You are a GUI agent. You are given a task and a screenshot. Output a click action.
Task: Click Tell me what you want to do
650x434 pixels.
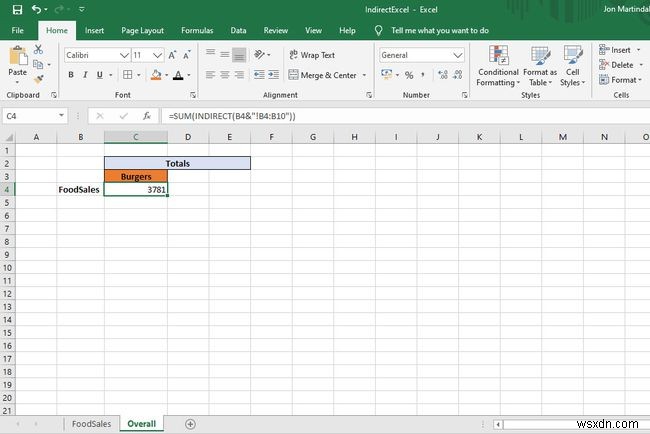[x=440, y=30]
